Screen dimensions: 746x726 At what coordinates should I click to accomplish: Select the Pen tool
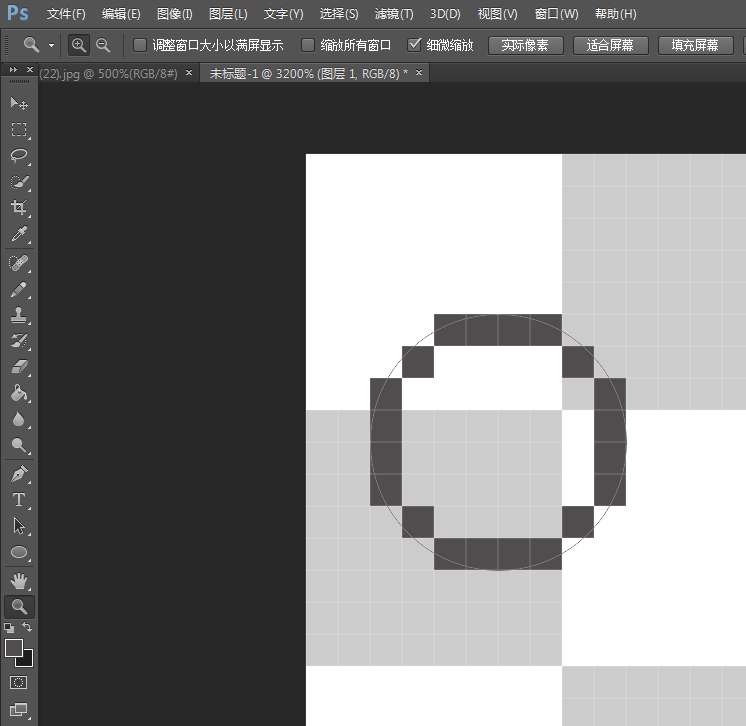coord(19,474)
